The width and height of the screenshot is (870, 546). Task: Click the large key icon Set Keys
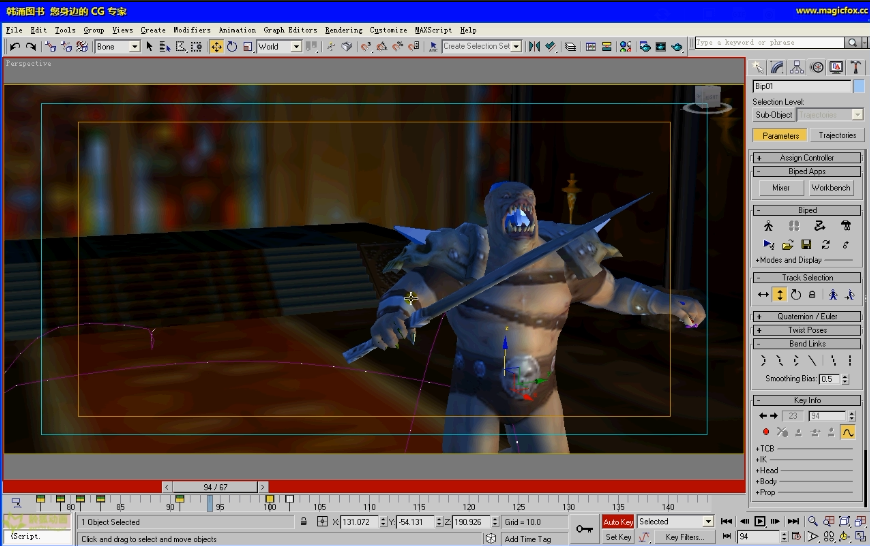point(584,529)
